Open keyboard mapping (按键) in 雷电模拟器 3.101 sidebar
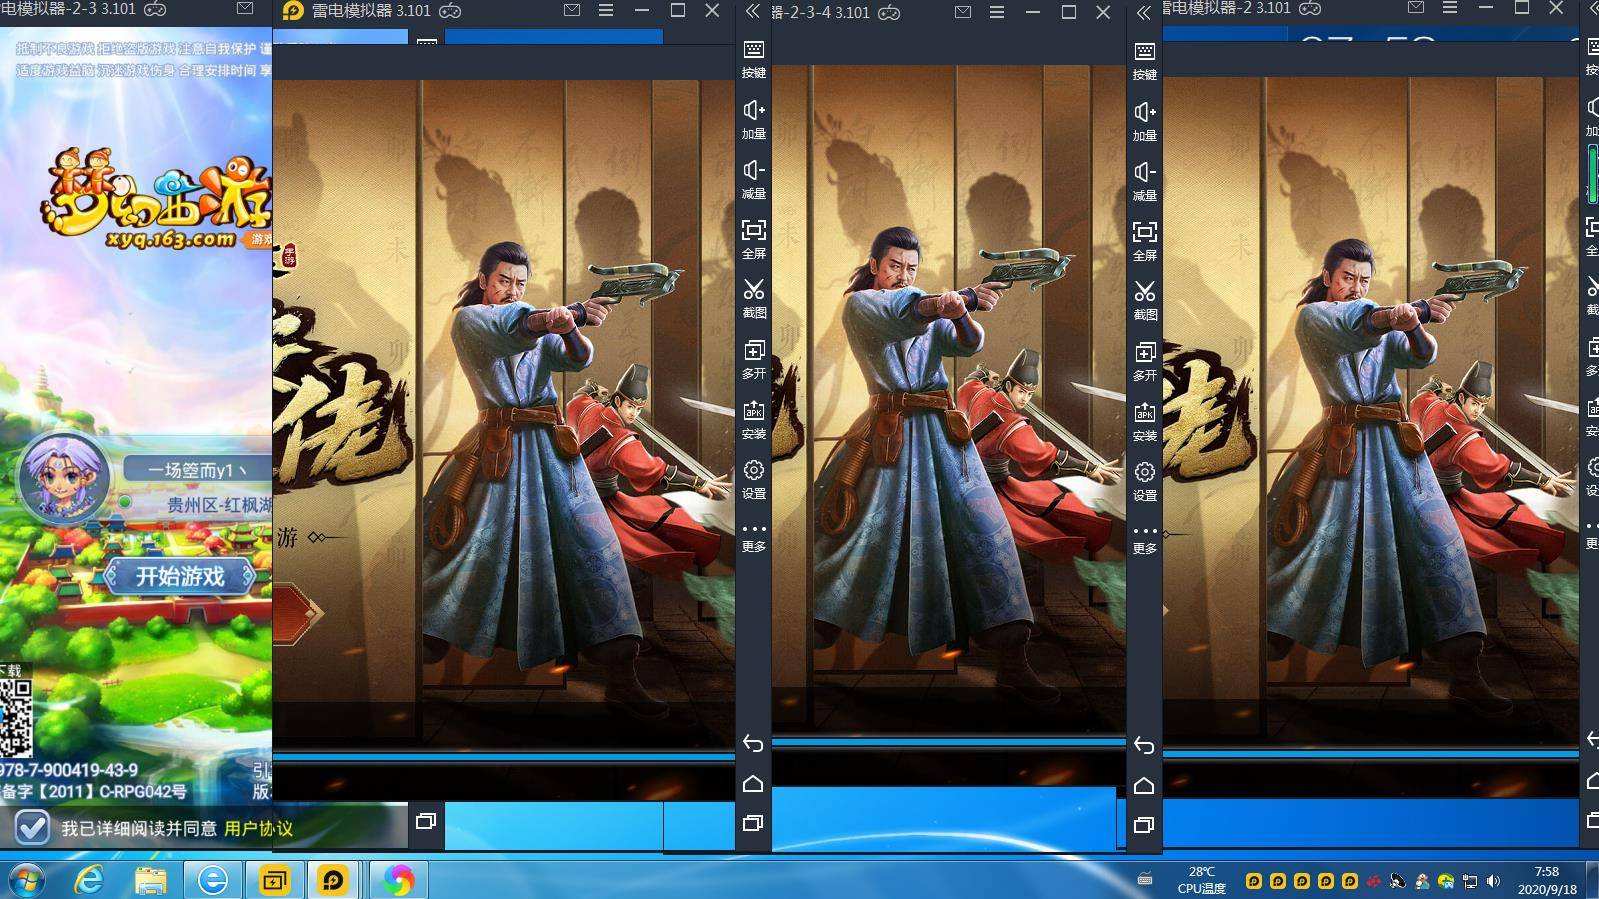 point(753,58)
